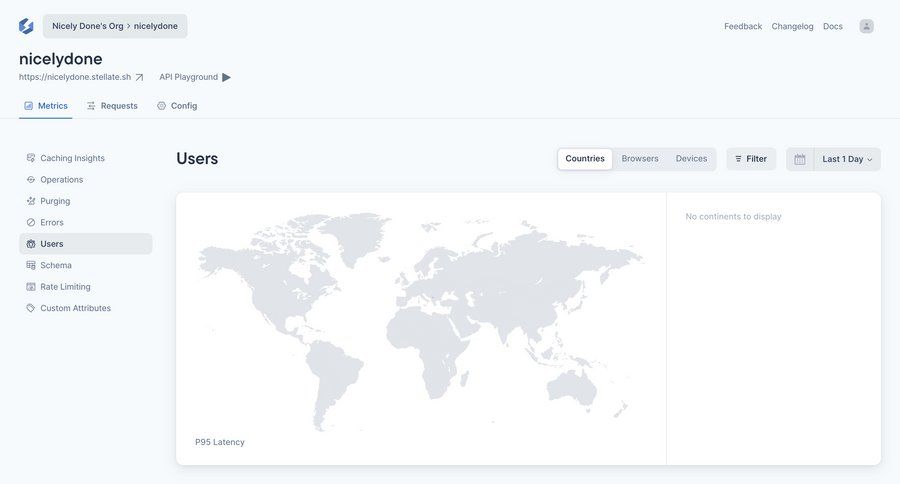Image resolution: width=900 pixels, height=484 pixels.
Task: Click the Schema sidebar icon
Action: 31,265
